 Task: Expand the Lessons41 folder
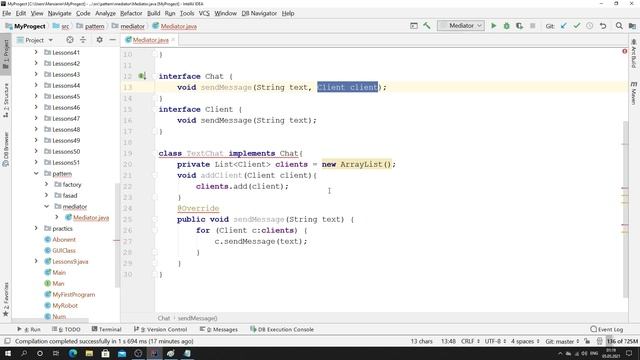pyautogui.click(x=36, y=52)
